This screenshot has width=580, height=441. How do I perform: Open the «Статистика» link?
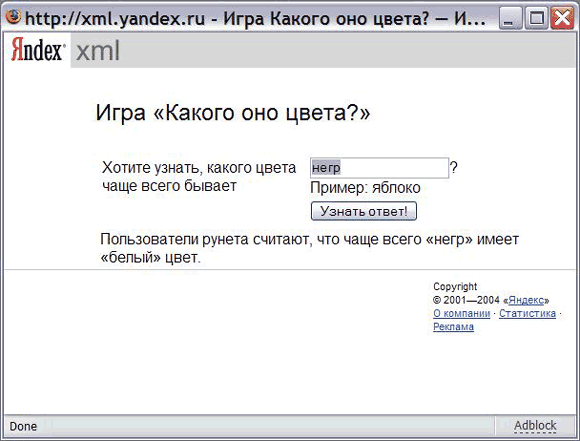[x=527, y=313]
